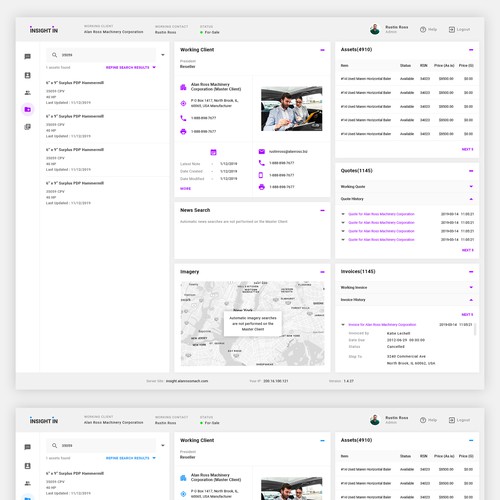Open the contact card icon in blue dashboard sidebar
The image size is (500, 500).
[28, 466]
